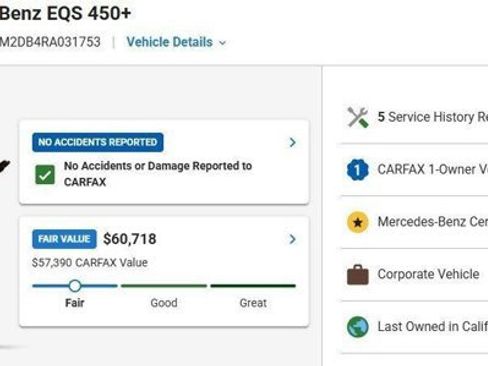Open the CARFAX 1-Owner Vehicle row
488x366 pixels.
414,170
